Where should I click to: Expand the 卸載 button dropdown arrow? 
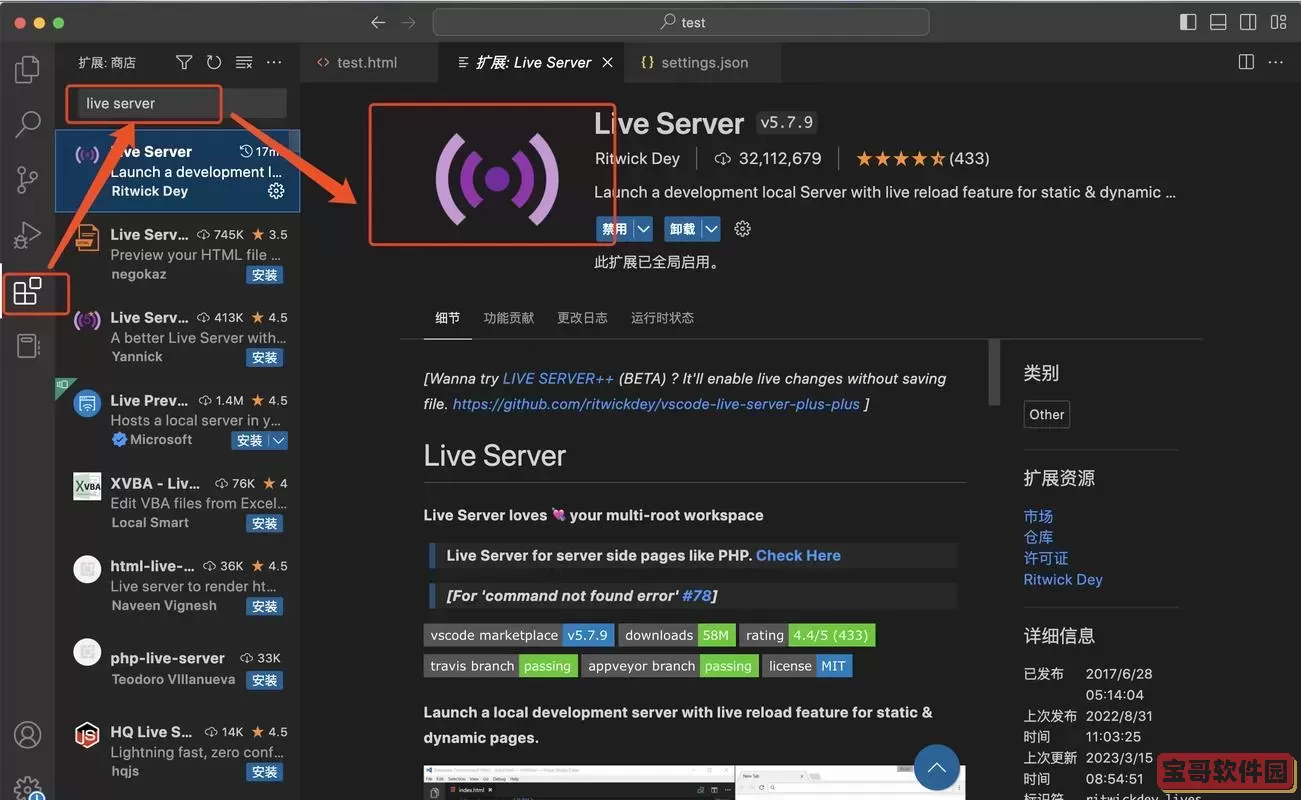pyautogui.click(x=711, y=229)
